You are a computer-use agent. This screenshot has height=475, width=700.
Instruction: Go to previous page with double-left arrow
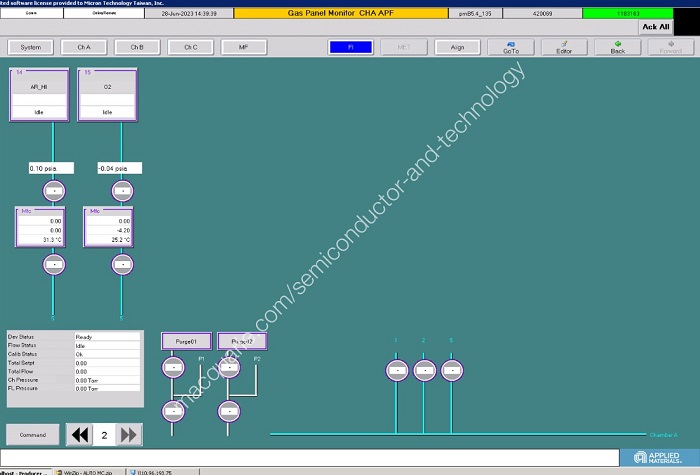79,435
